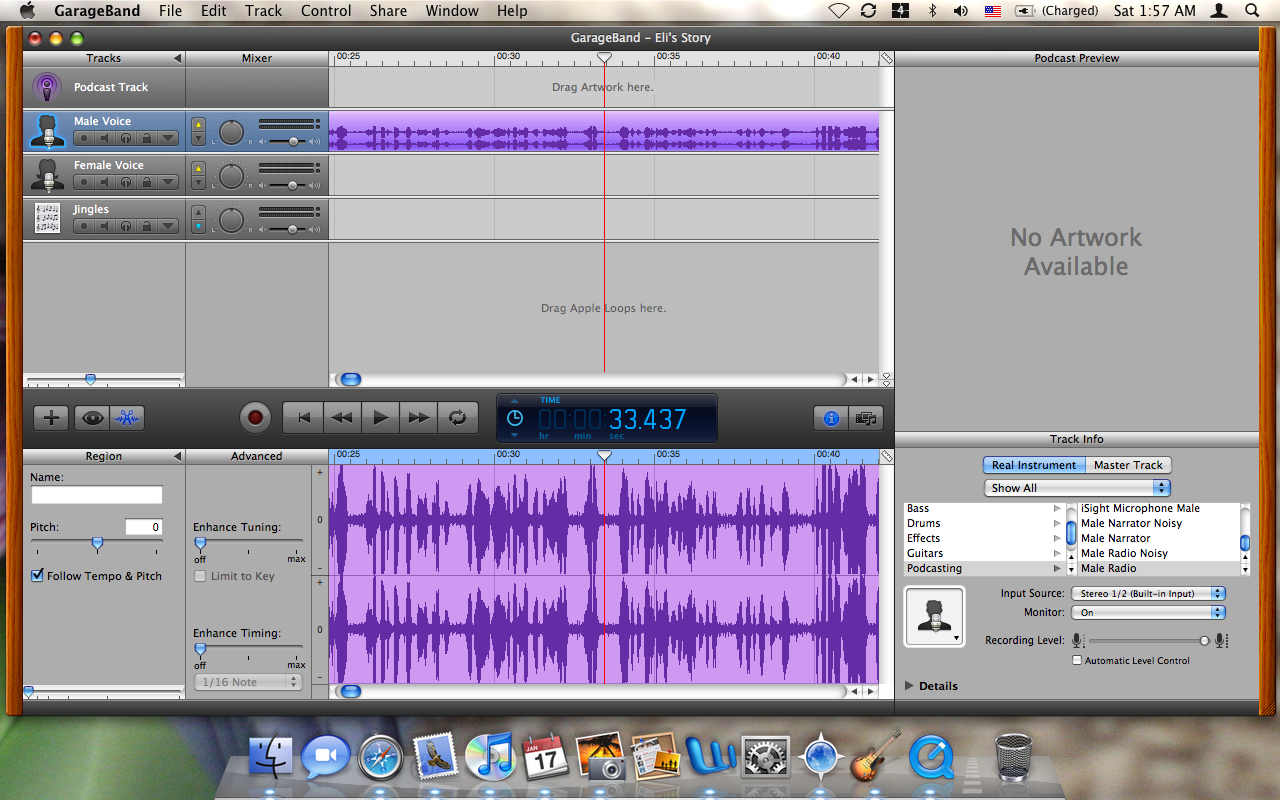The width and height of the screenshot is (1280, 800).
Task: Show Track Info with the blue info button
Action: (831, 418)
